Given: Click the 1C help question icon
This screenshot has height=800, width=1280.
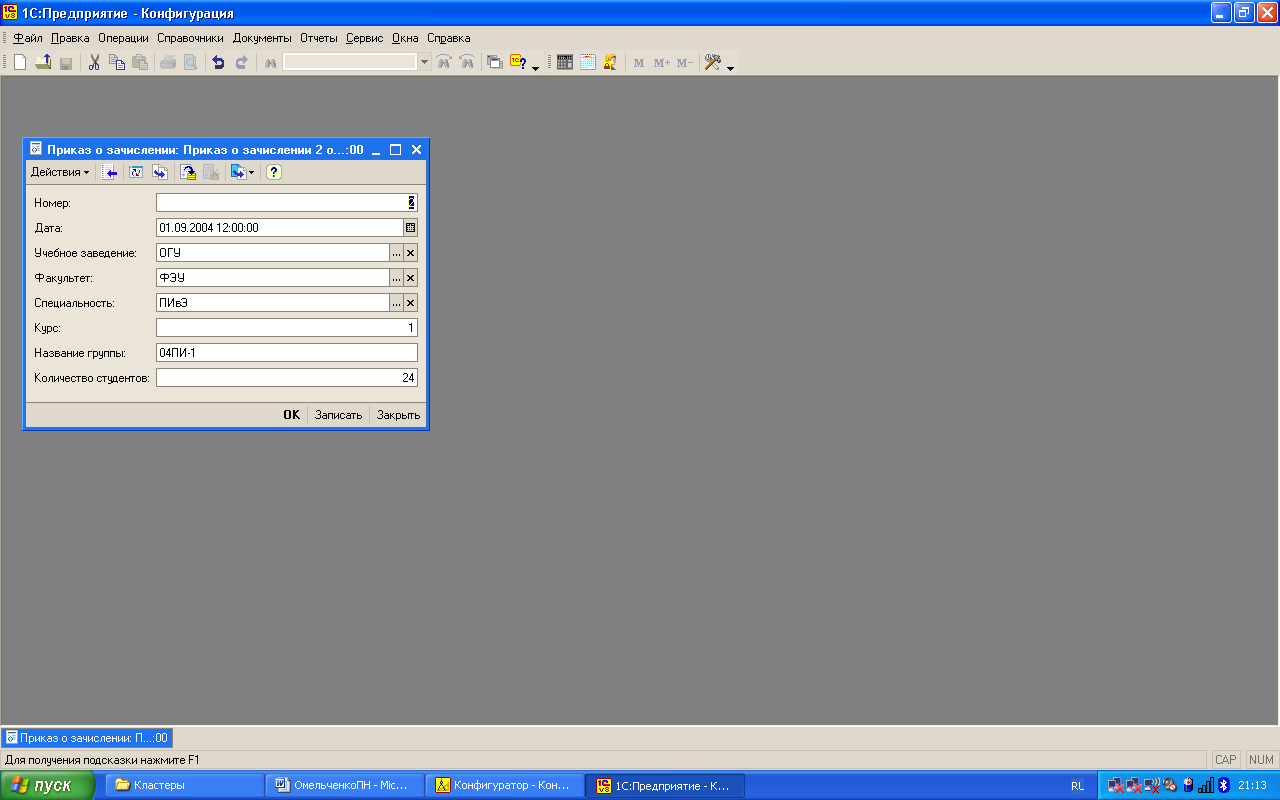Looking at the screenshot, I should (518, 62).
